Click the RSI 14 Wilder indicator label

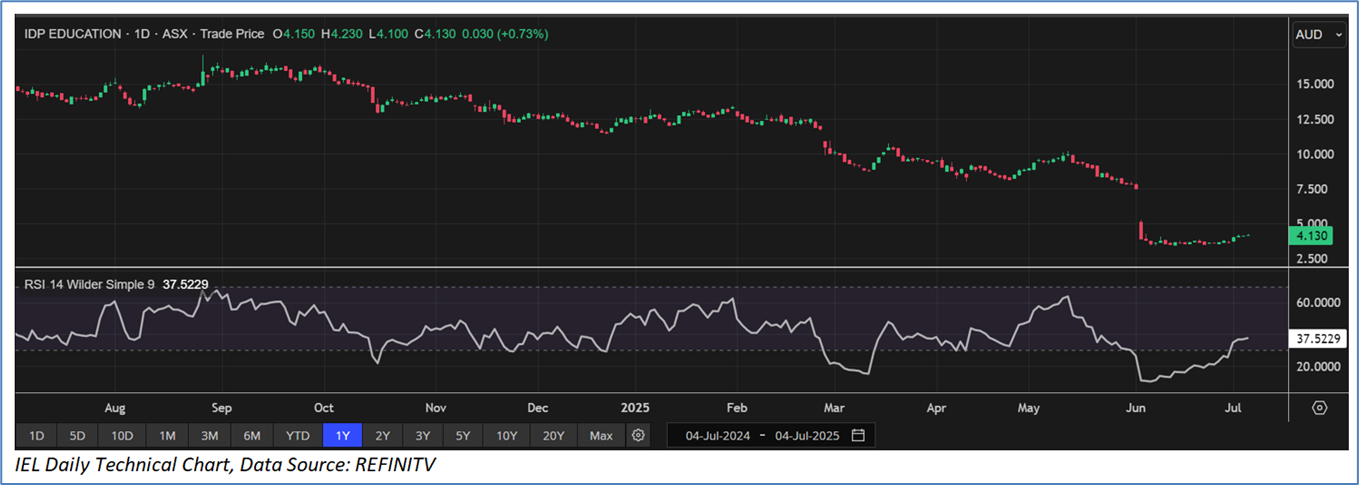[x=88, y=284]
